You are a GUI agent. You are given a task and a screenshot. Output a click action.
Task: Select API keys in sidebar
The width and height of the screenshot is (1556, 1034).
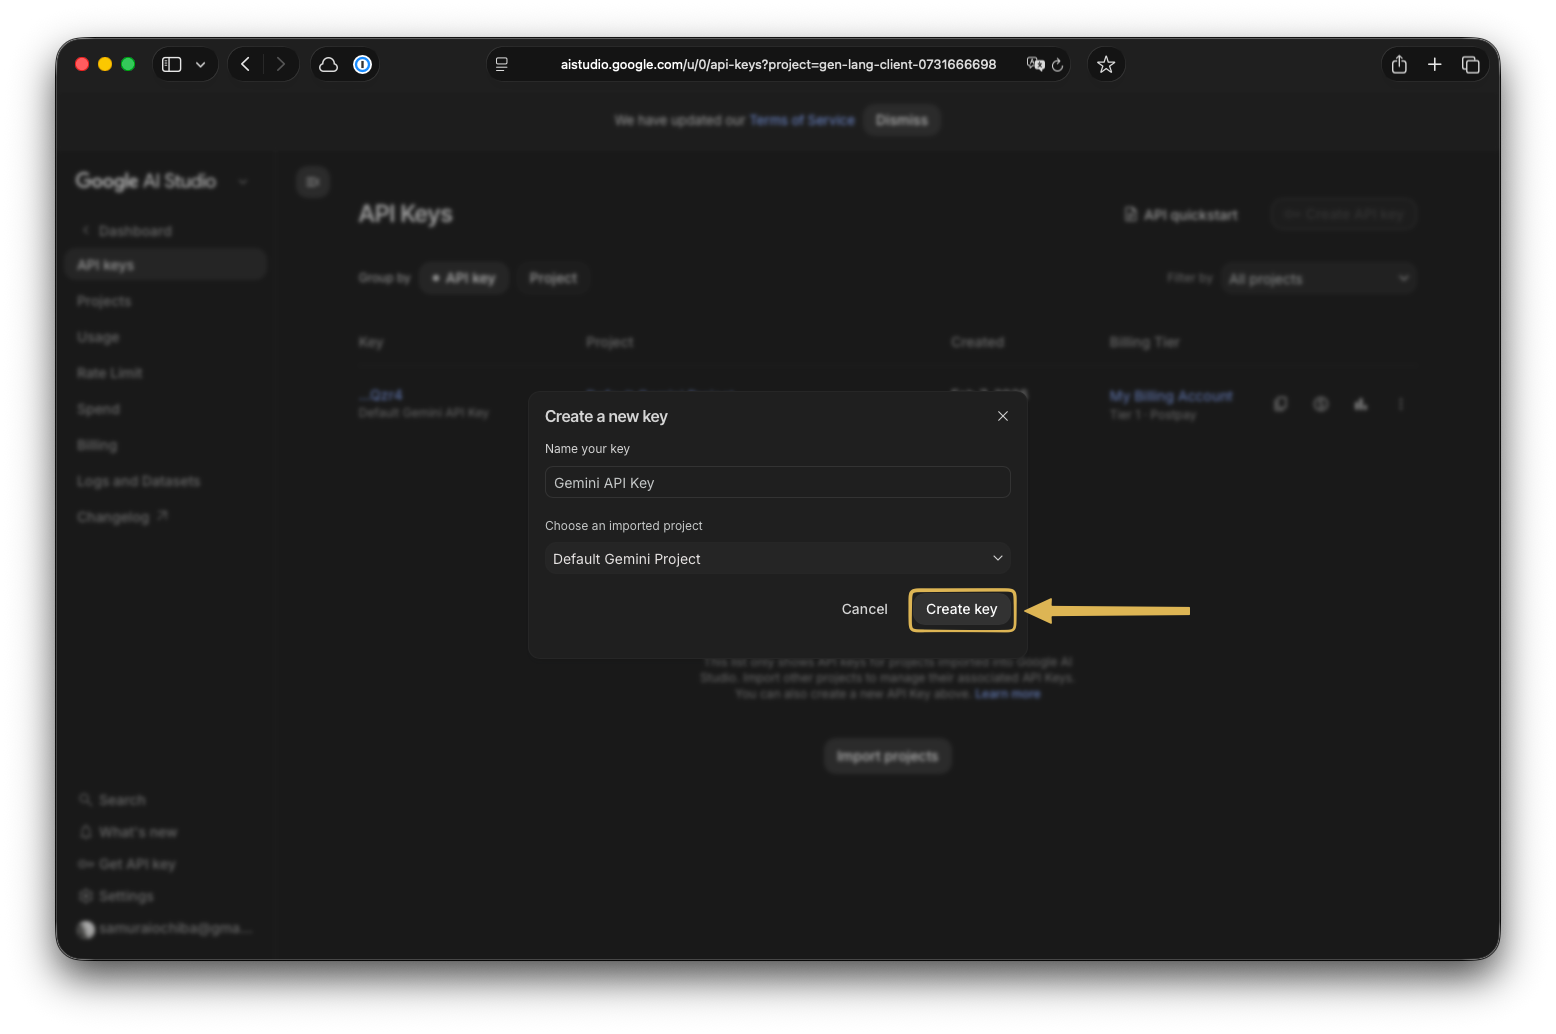click(x=165, y=265)
